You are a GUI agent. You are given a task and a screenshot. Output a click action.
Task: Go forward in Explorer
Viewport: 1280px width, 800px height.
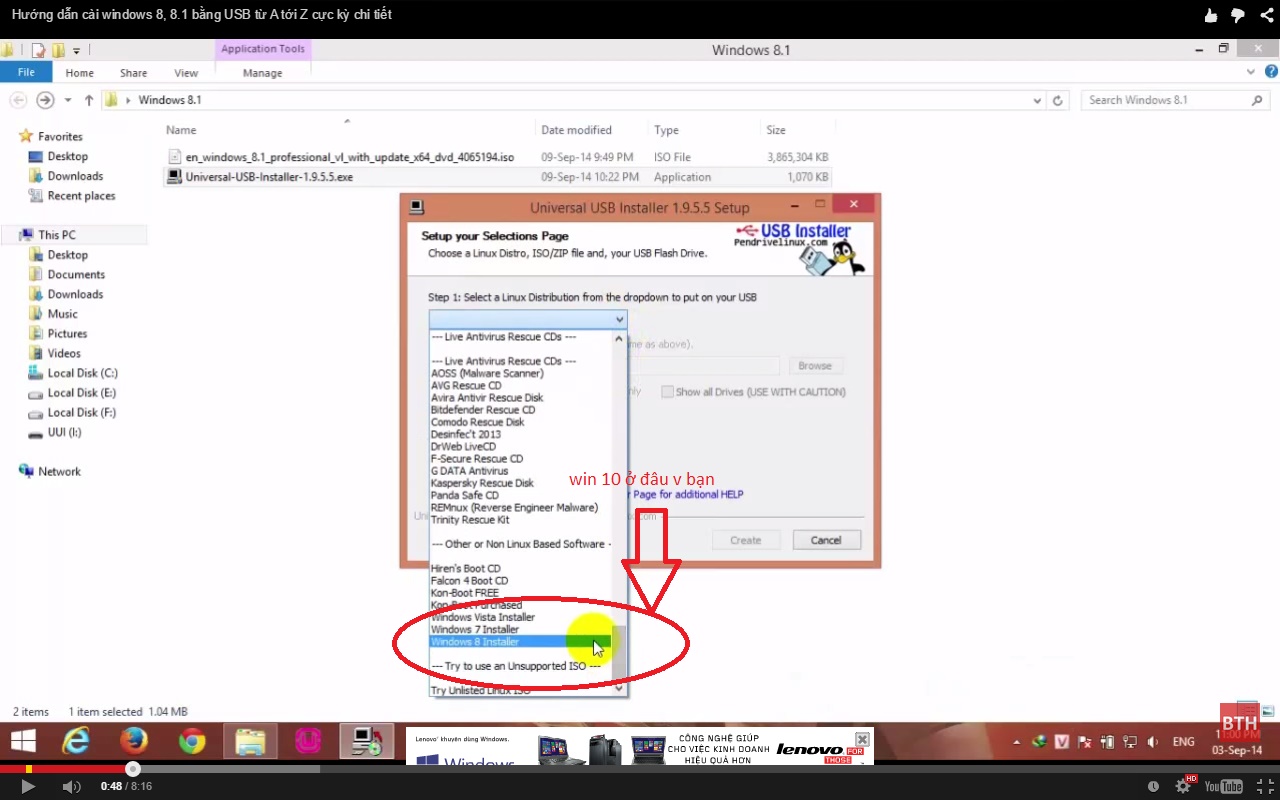(45, 100)
